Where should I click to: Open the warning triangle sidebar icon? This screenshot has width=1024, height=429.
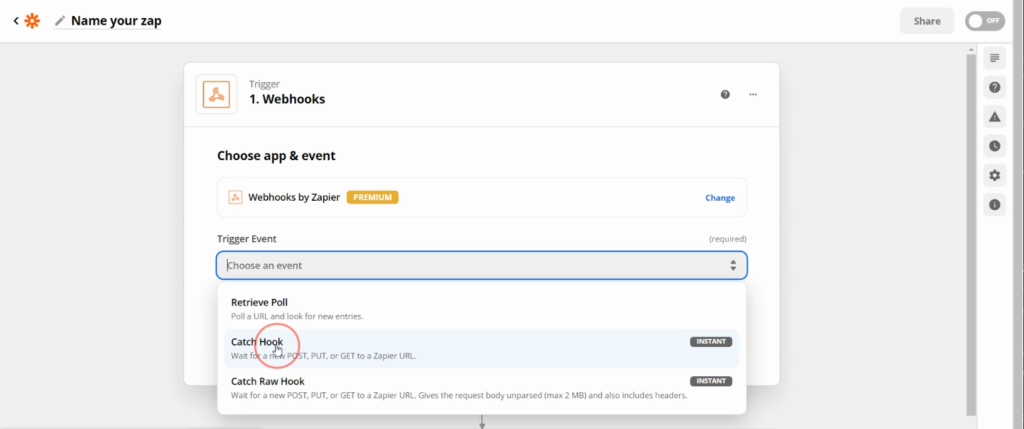pyautogui.click(x=995, y=117)
